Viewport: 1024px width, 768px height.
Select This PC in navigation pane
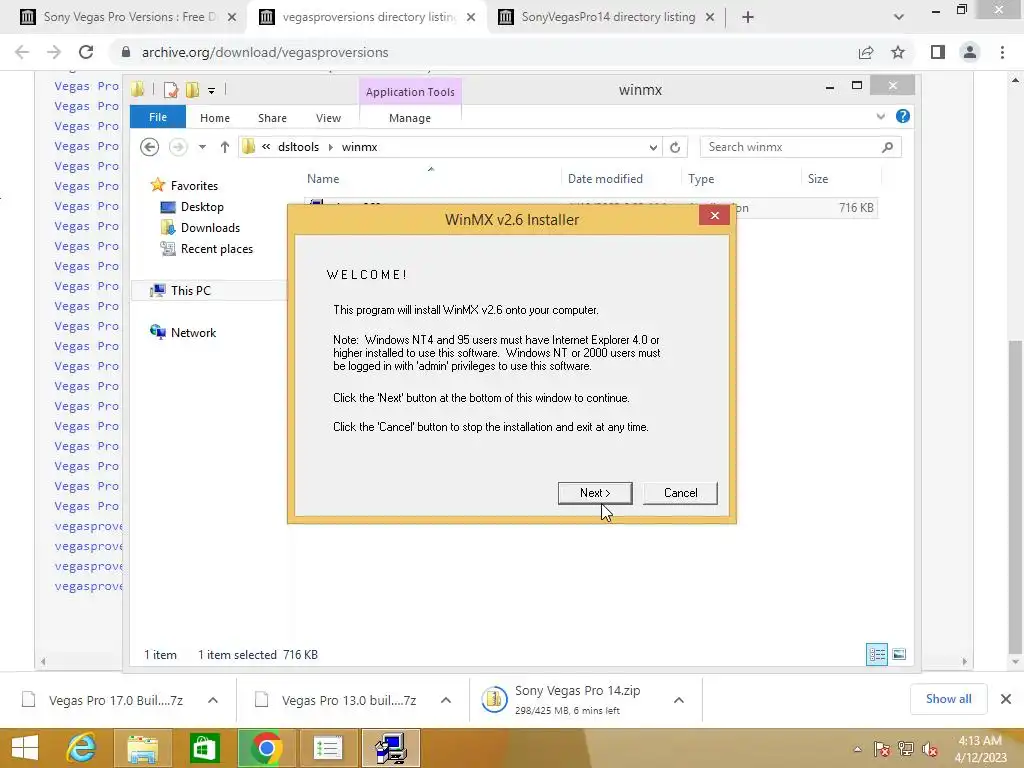pyautogui.click(x=191, y=291)
